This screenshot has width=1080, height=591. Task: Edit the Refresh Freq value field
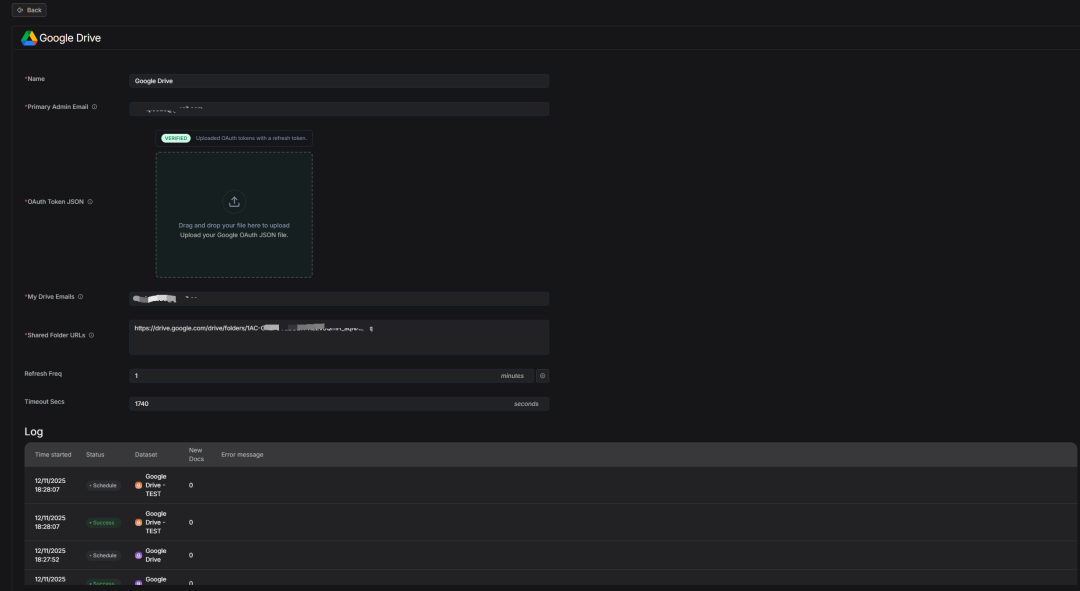coord(331,376)
